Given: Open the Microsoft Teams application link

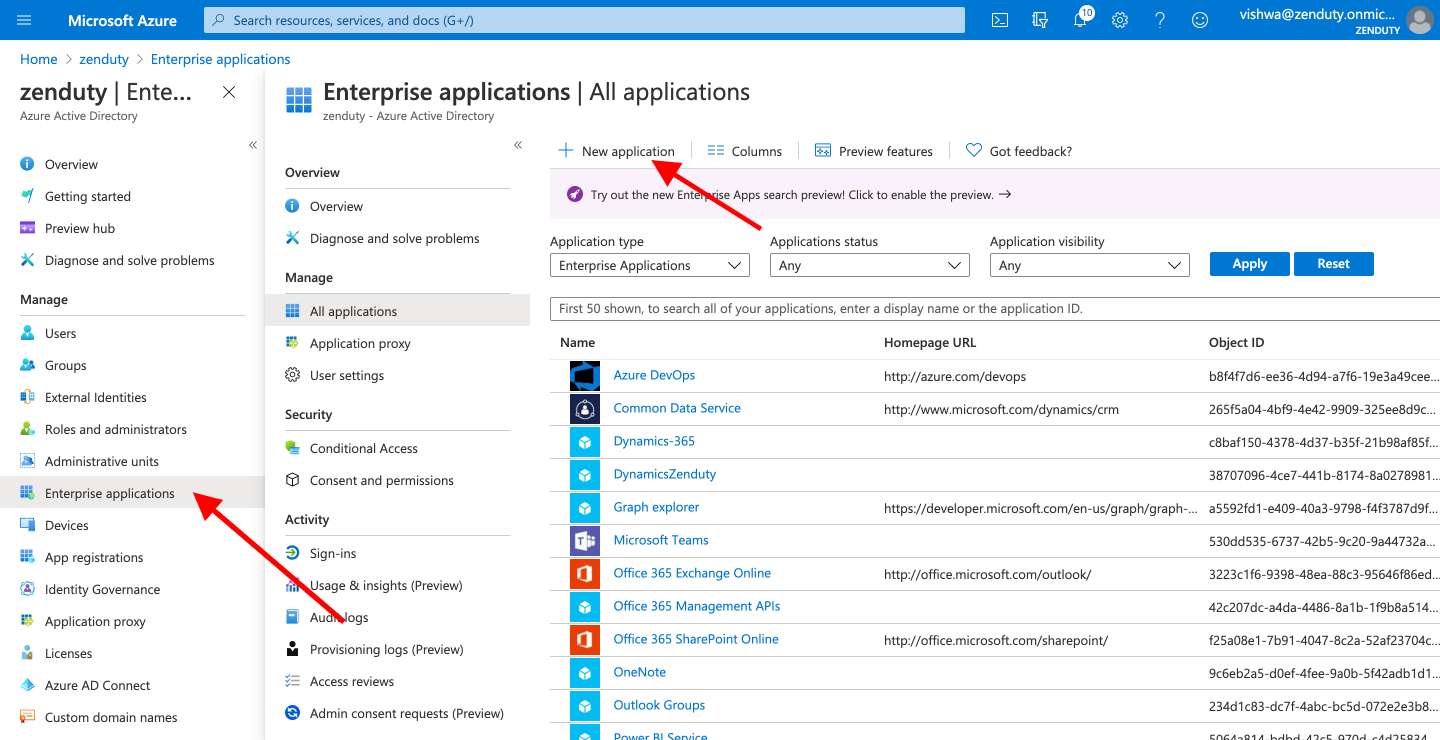Looking at the screenshot, I should (x=661, y=540).
